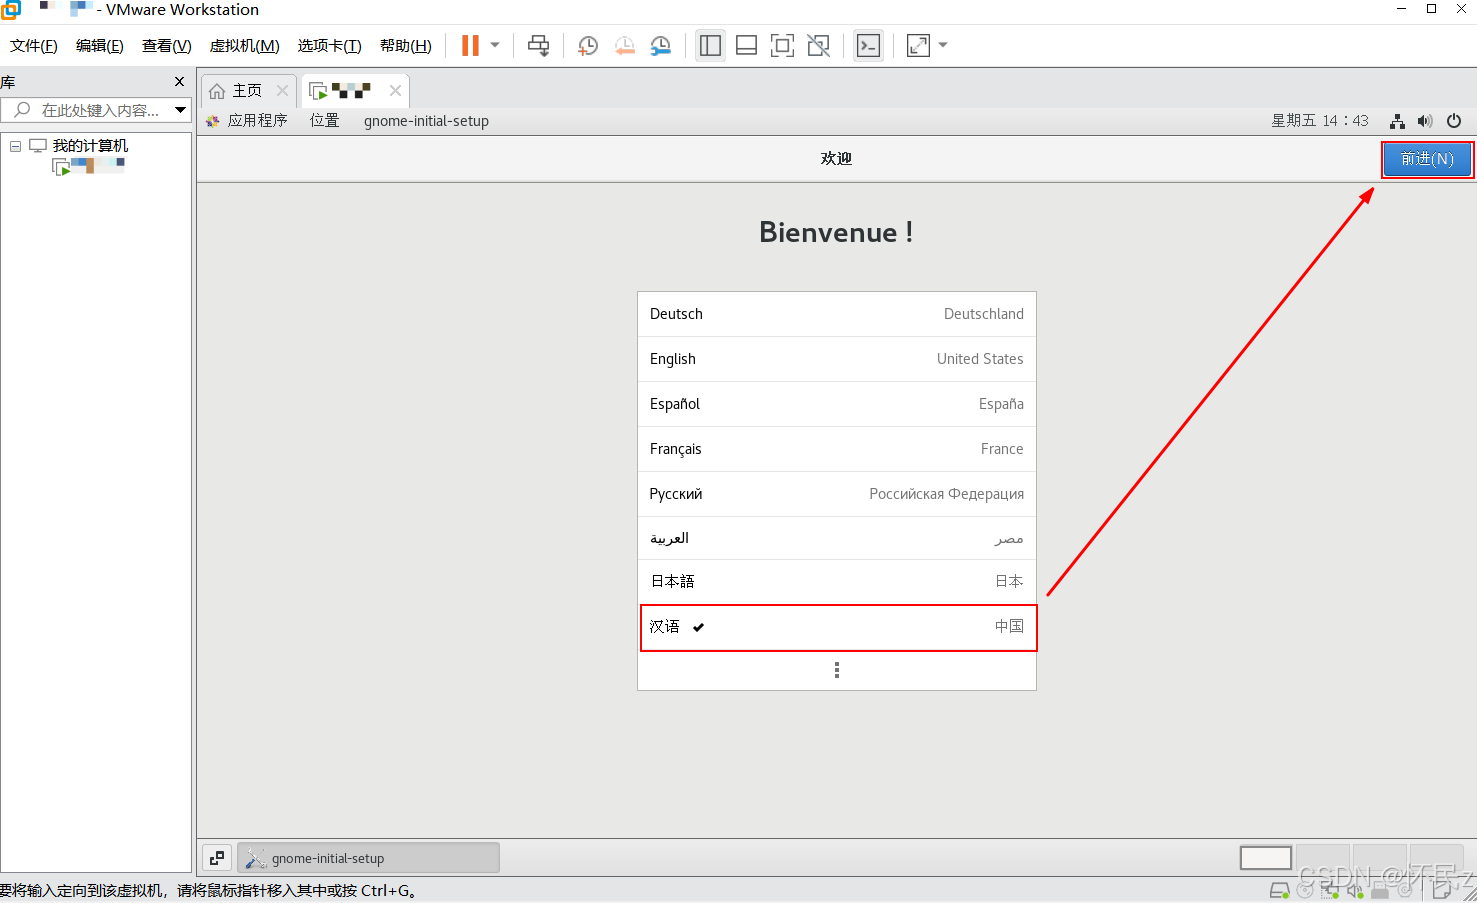Viewport: 1477px width, 903px height.
Task: Click the guest power icon in top bar
Action: point(1454,121)
